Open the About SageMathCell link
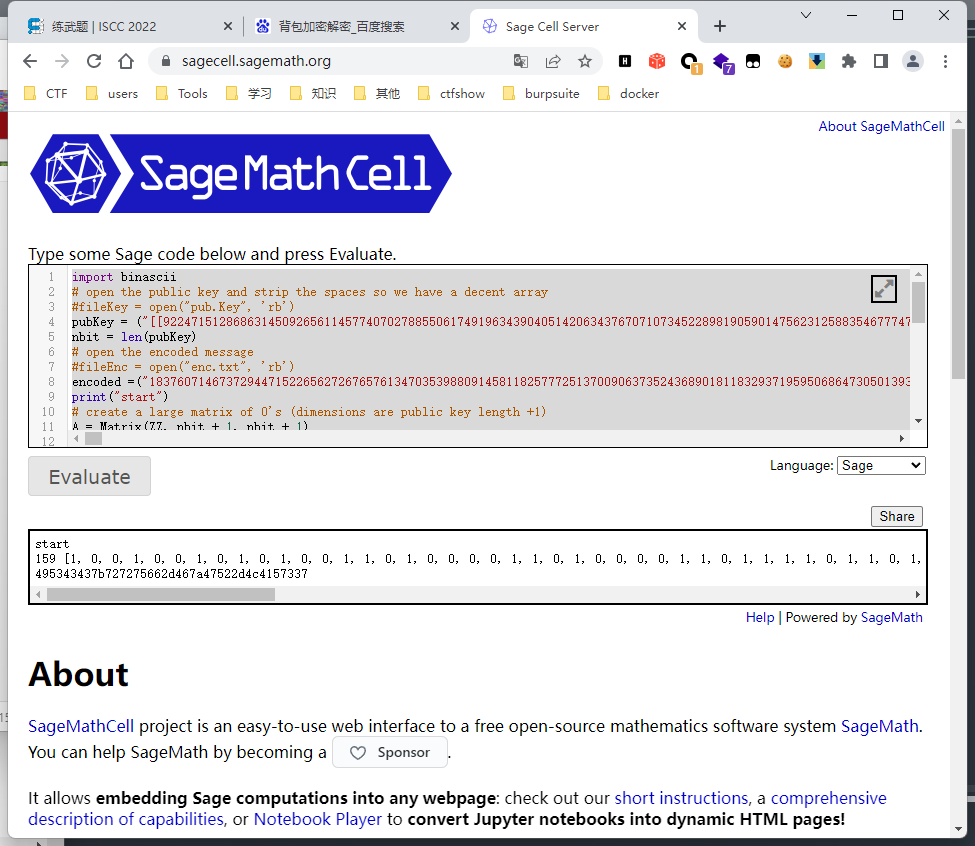 pyautogui.click(x=881, y=126)
